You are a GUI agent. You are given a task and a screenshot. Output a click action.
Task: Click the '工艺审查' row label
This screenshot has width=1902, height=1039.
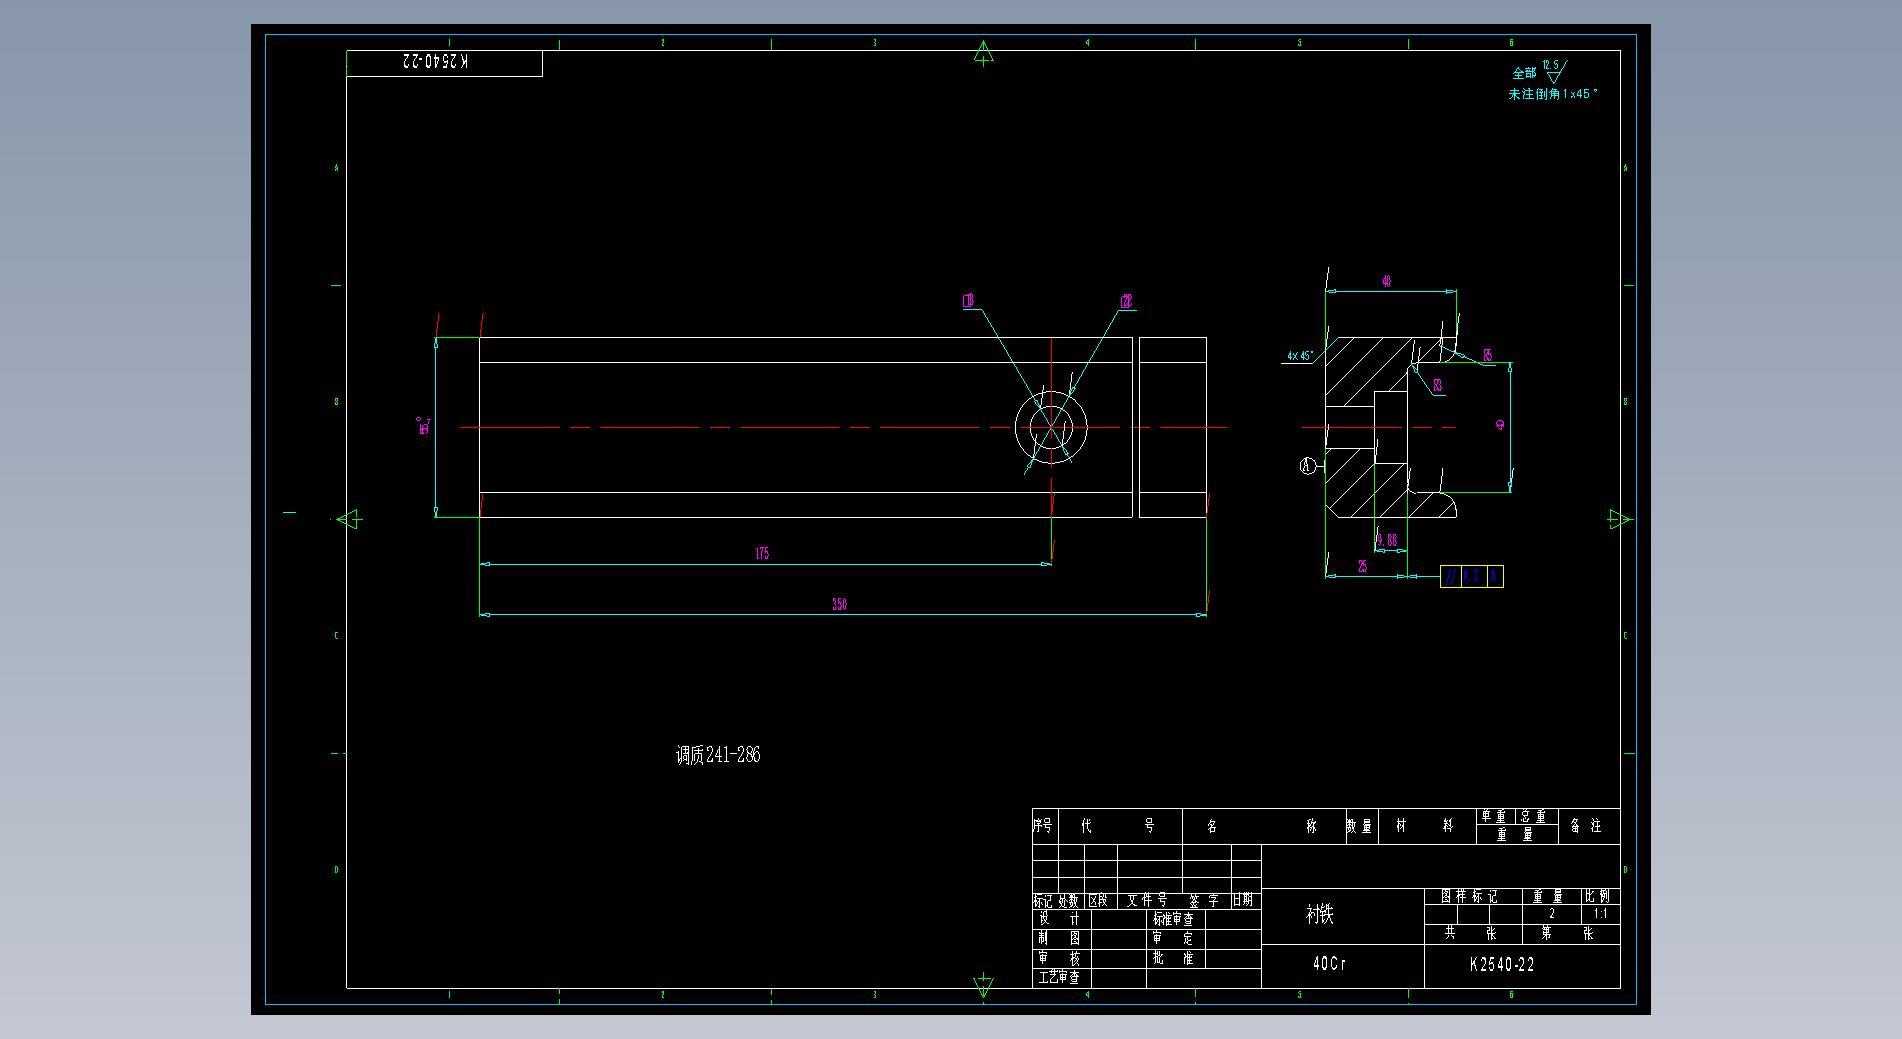1059,978
